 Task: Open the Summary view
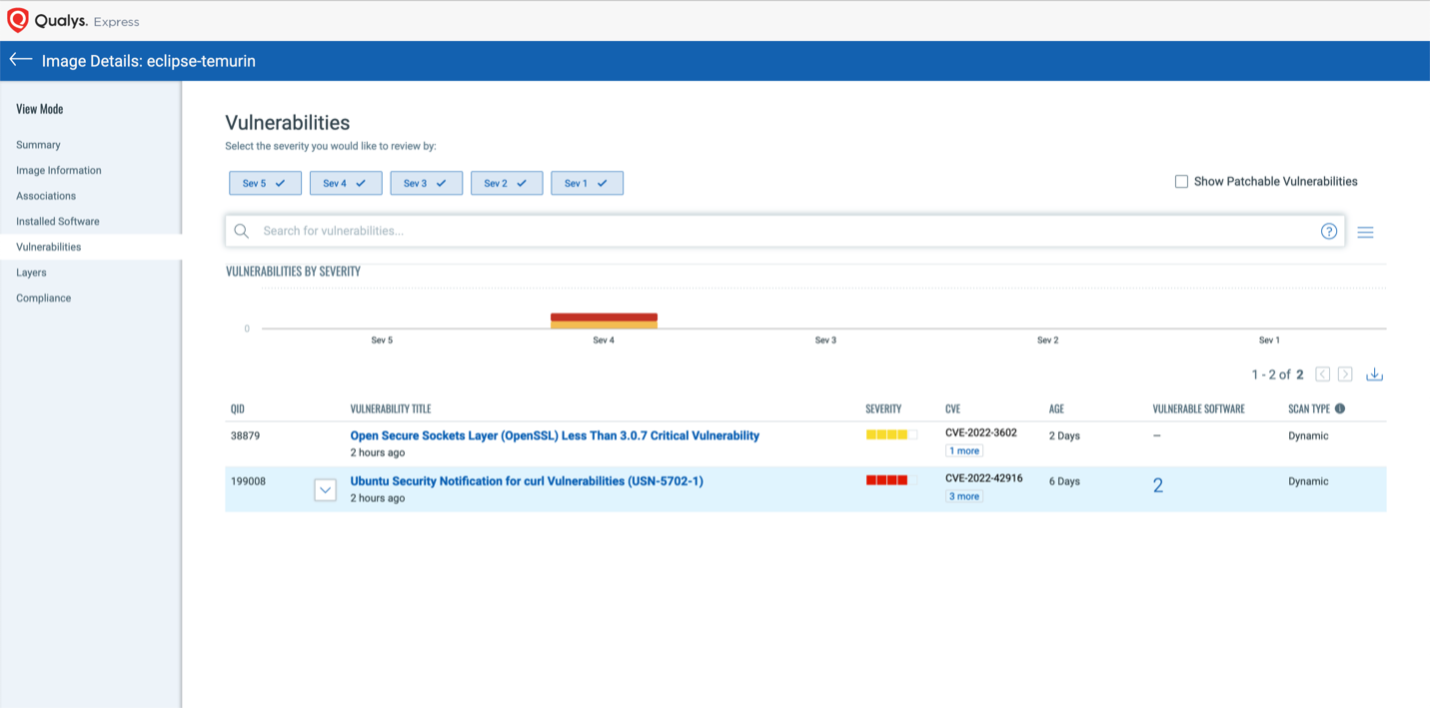pyautogui.click(x=38, y=145)
